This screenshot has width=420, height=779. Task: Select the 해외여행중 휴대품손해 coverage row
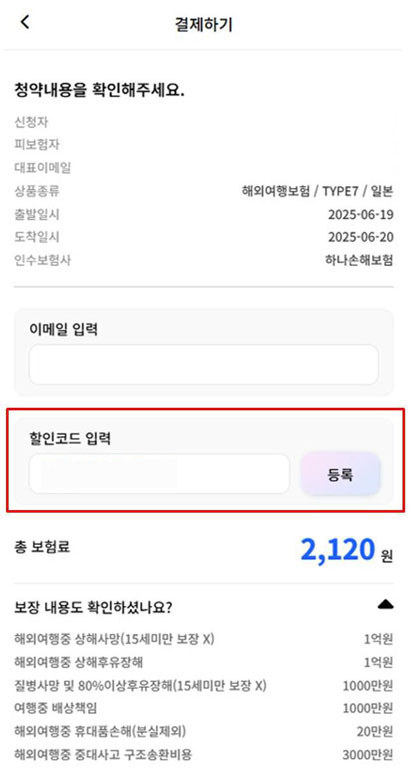coord(204,731)
